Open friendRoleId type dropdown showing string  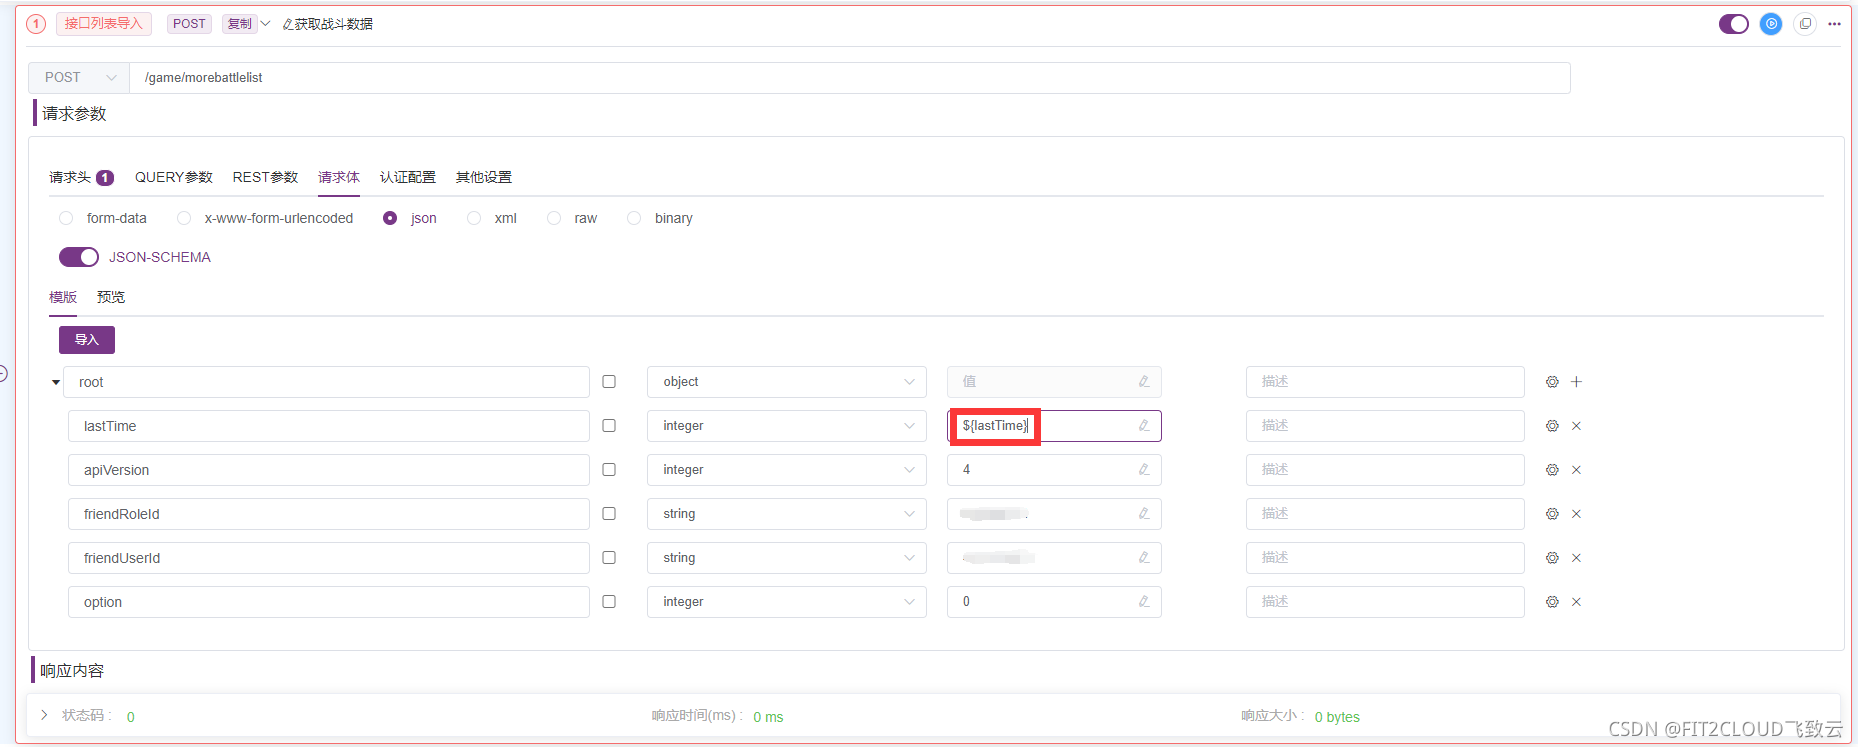tap(787, 514)
